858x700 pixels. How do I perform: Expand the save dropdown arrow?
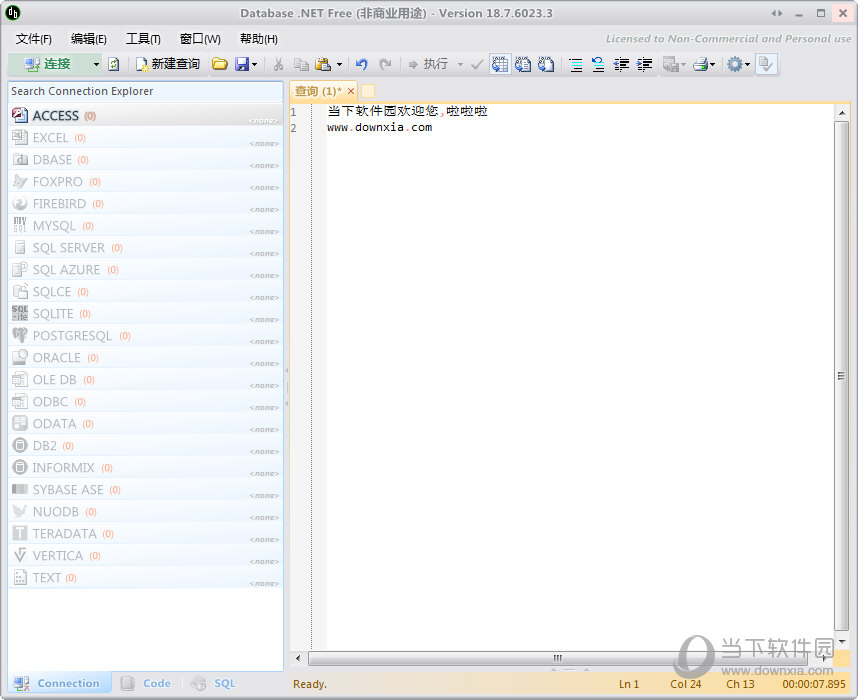(254, 65)
